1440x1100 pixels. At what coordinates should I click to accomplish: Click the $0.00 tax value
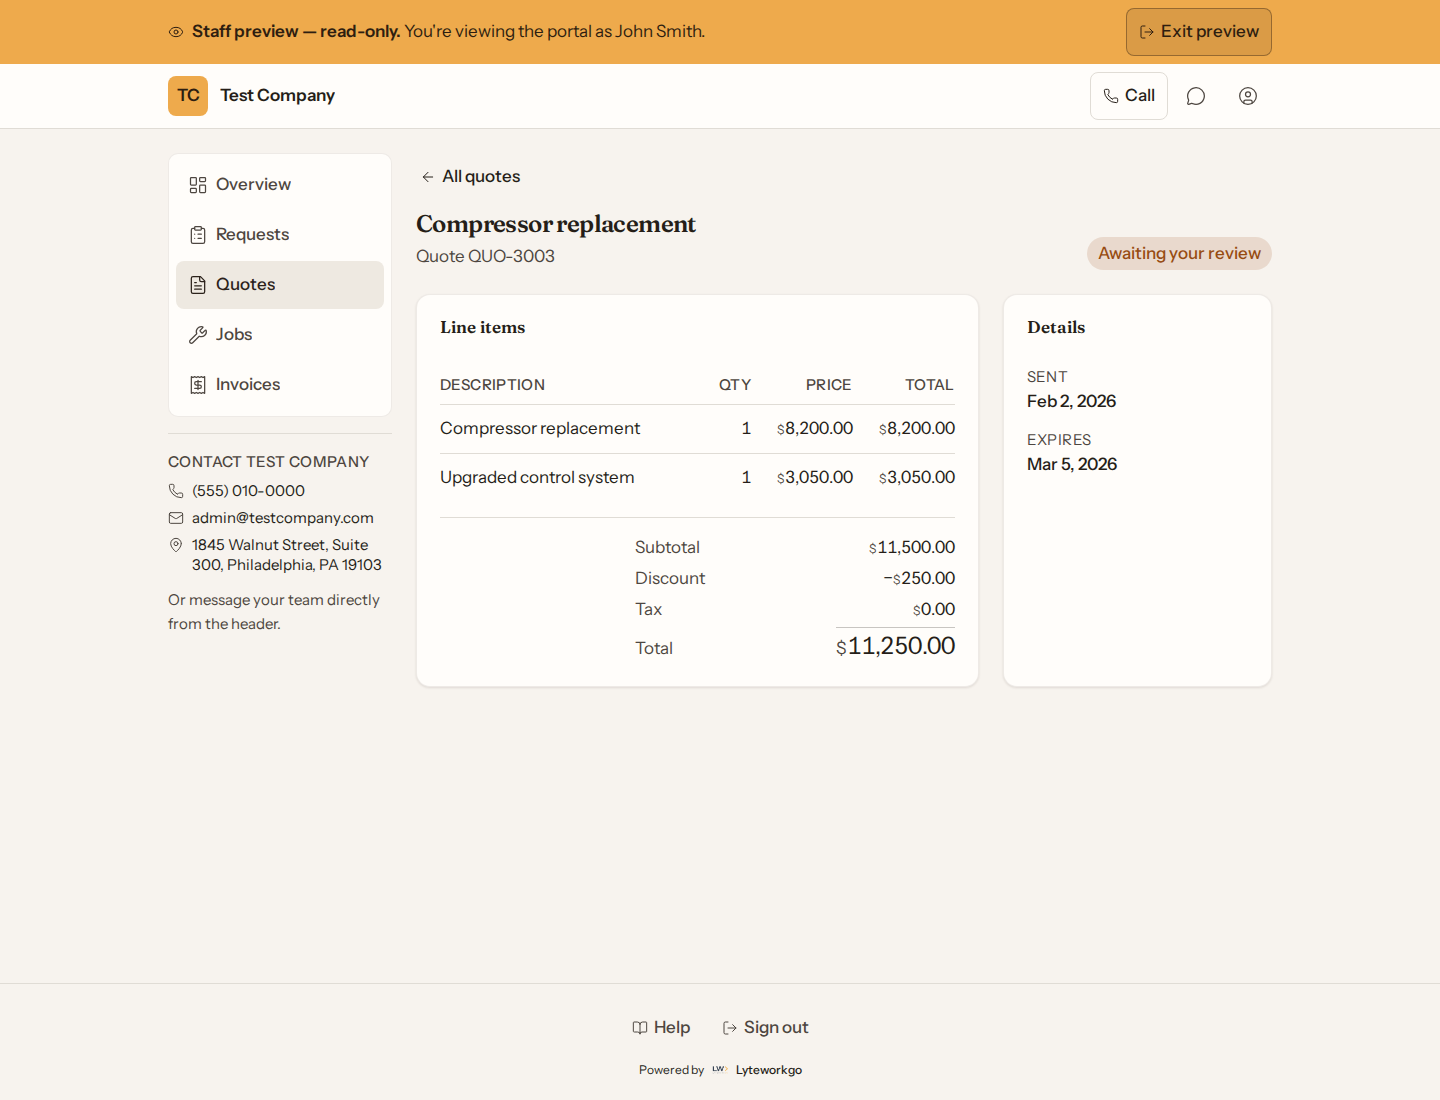click(934, 609)
